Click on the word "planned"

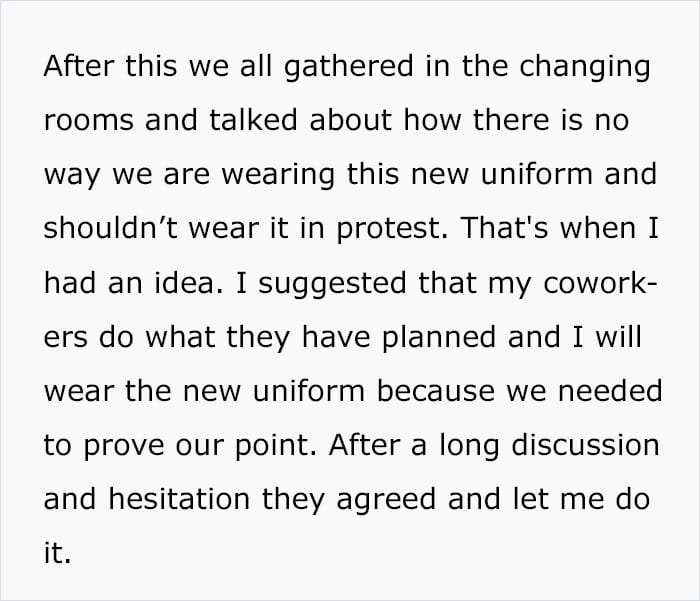439,338
